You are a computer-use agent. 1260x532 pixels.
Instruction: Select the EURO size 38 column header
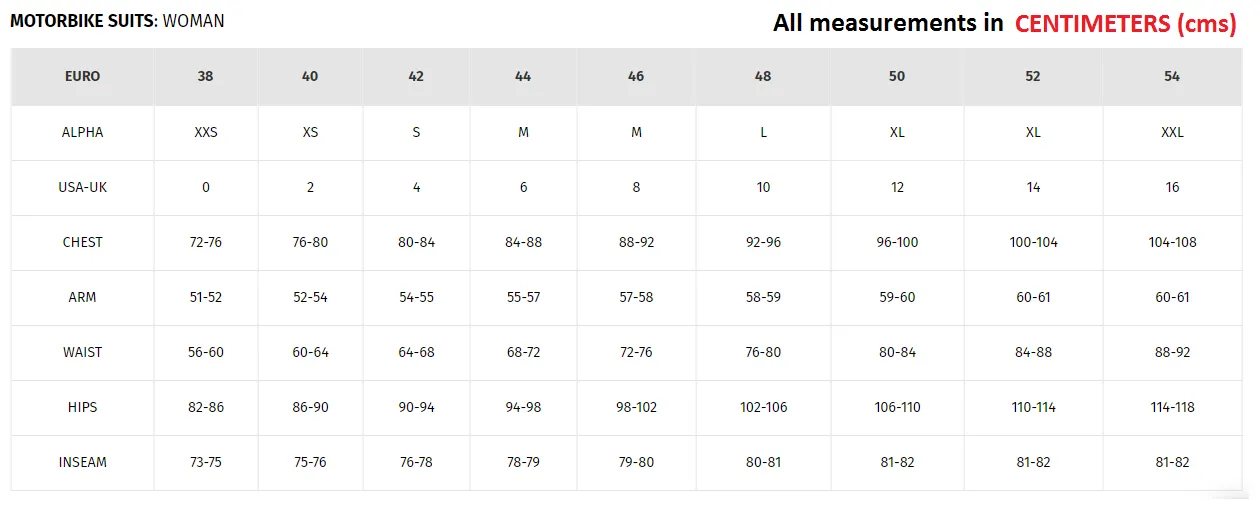click(205, 77)
